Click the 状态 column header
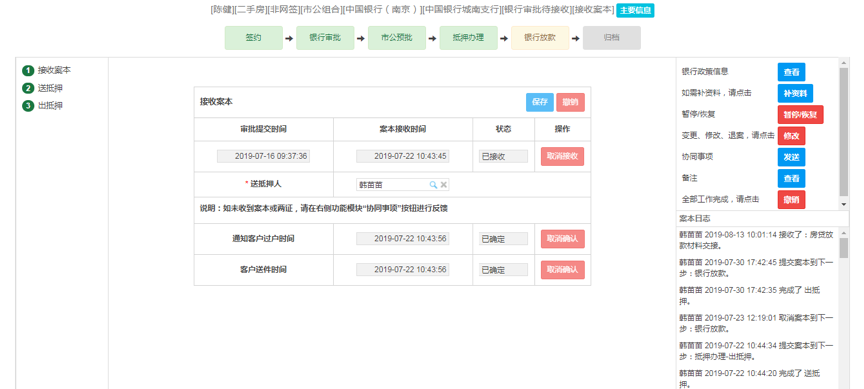Image resolution: width=864 pixels, height=389 pixels. (503, 129)
